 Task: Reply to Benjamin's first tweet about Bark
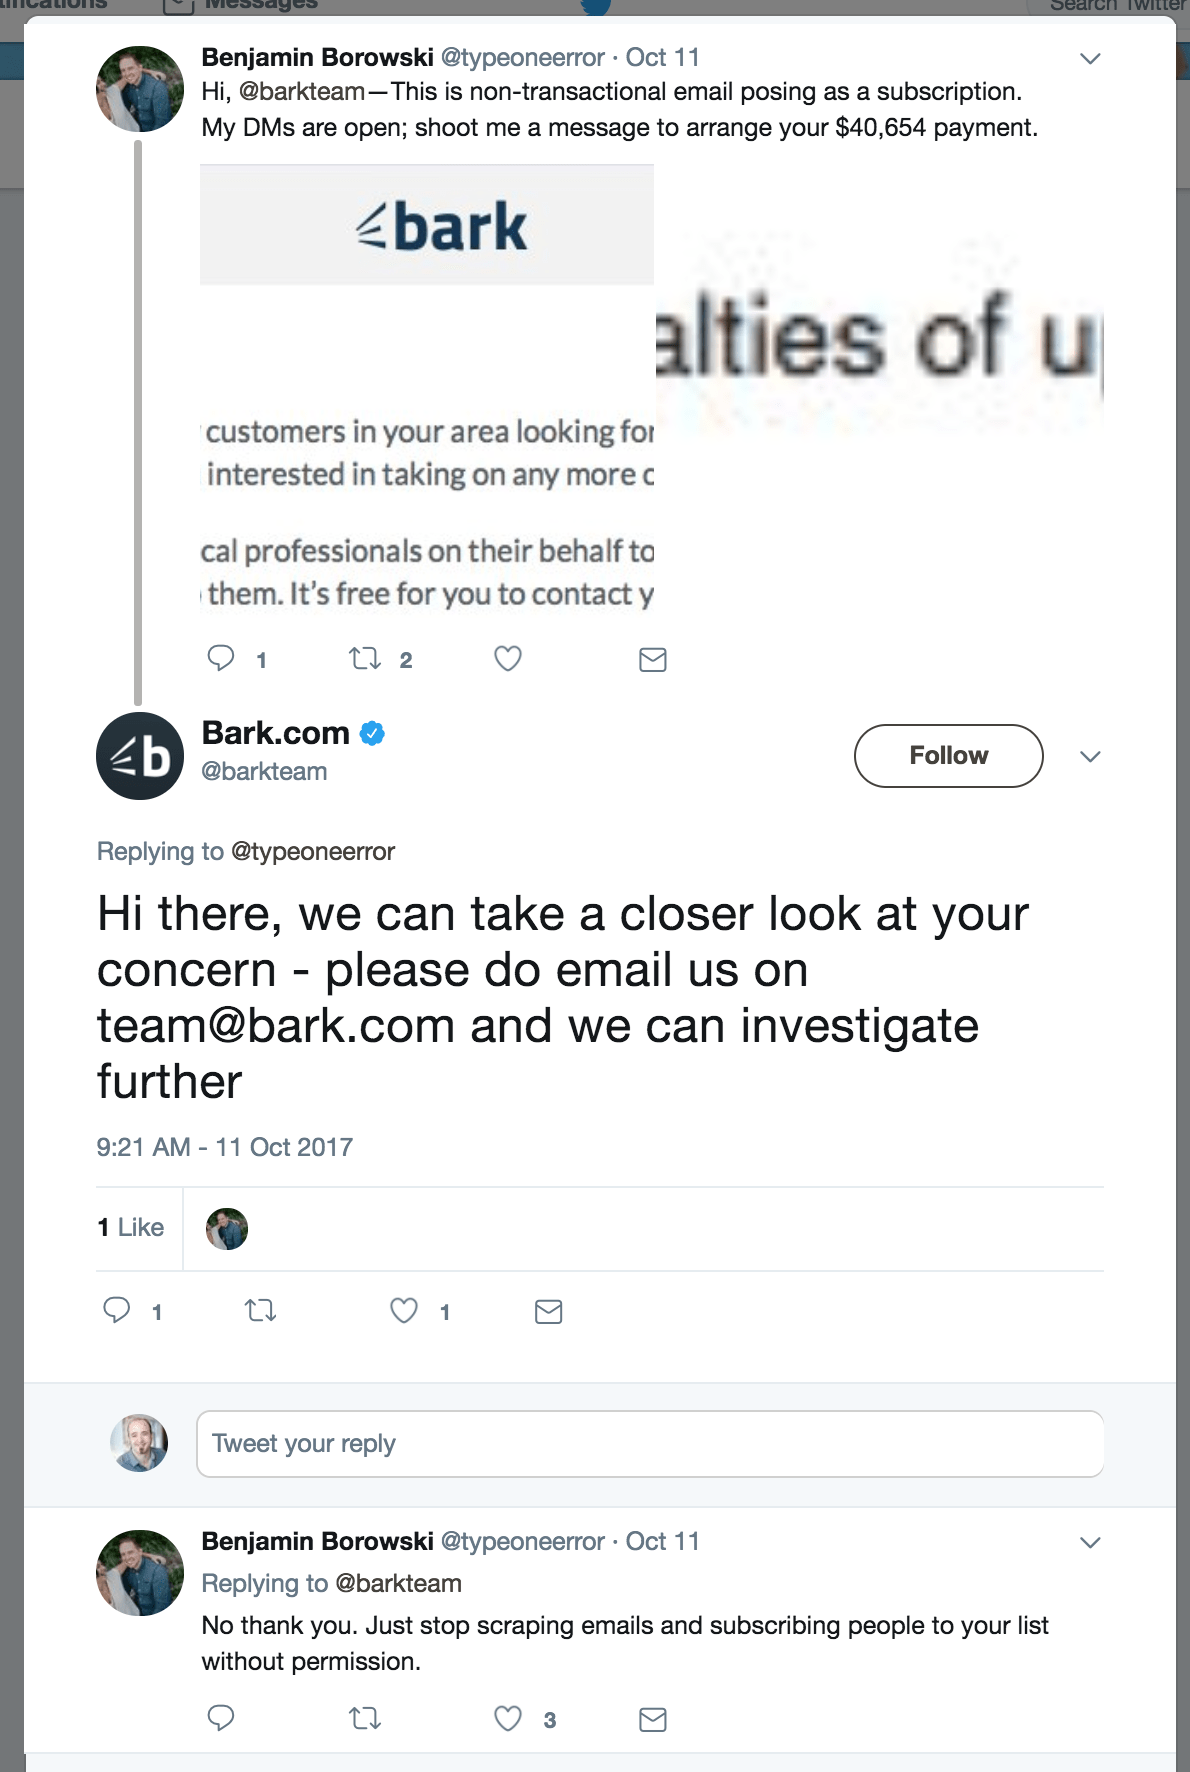point(221,658)
